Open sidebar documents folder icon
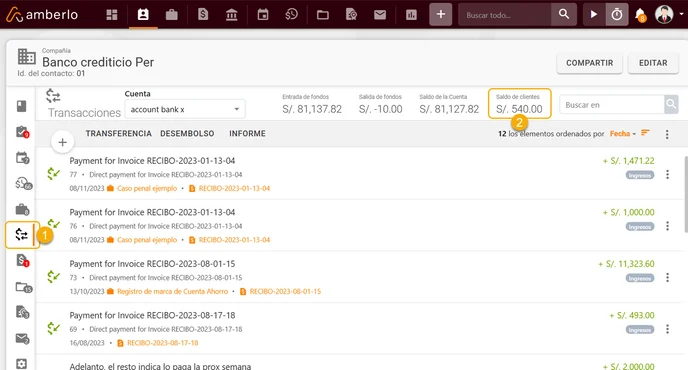The width and height of the screenshot is (688, 370). click(x=23, y=287)
